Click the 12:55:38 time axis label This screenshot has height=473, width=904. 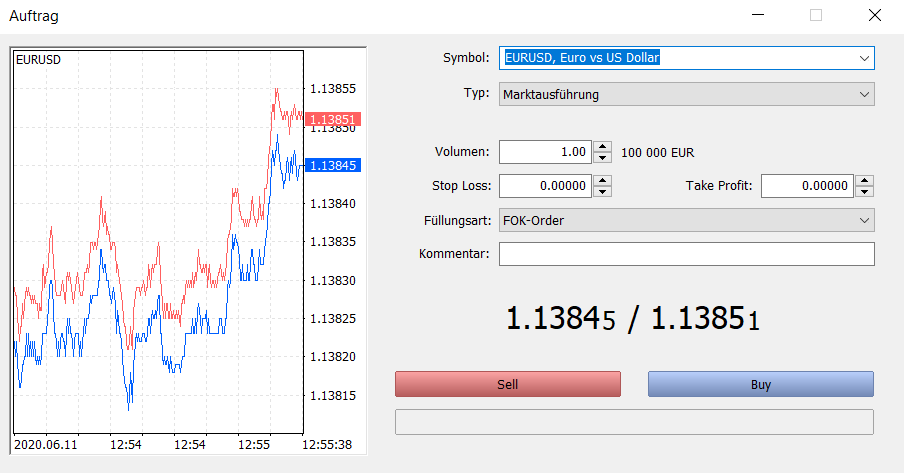pos(327,445)
